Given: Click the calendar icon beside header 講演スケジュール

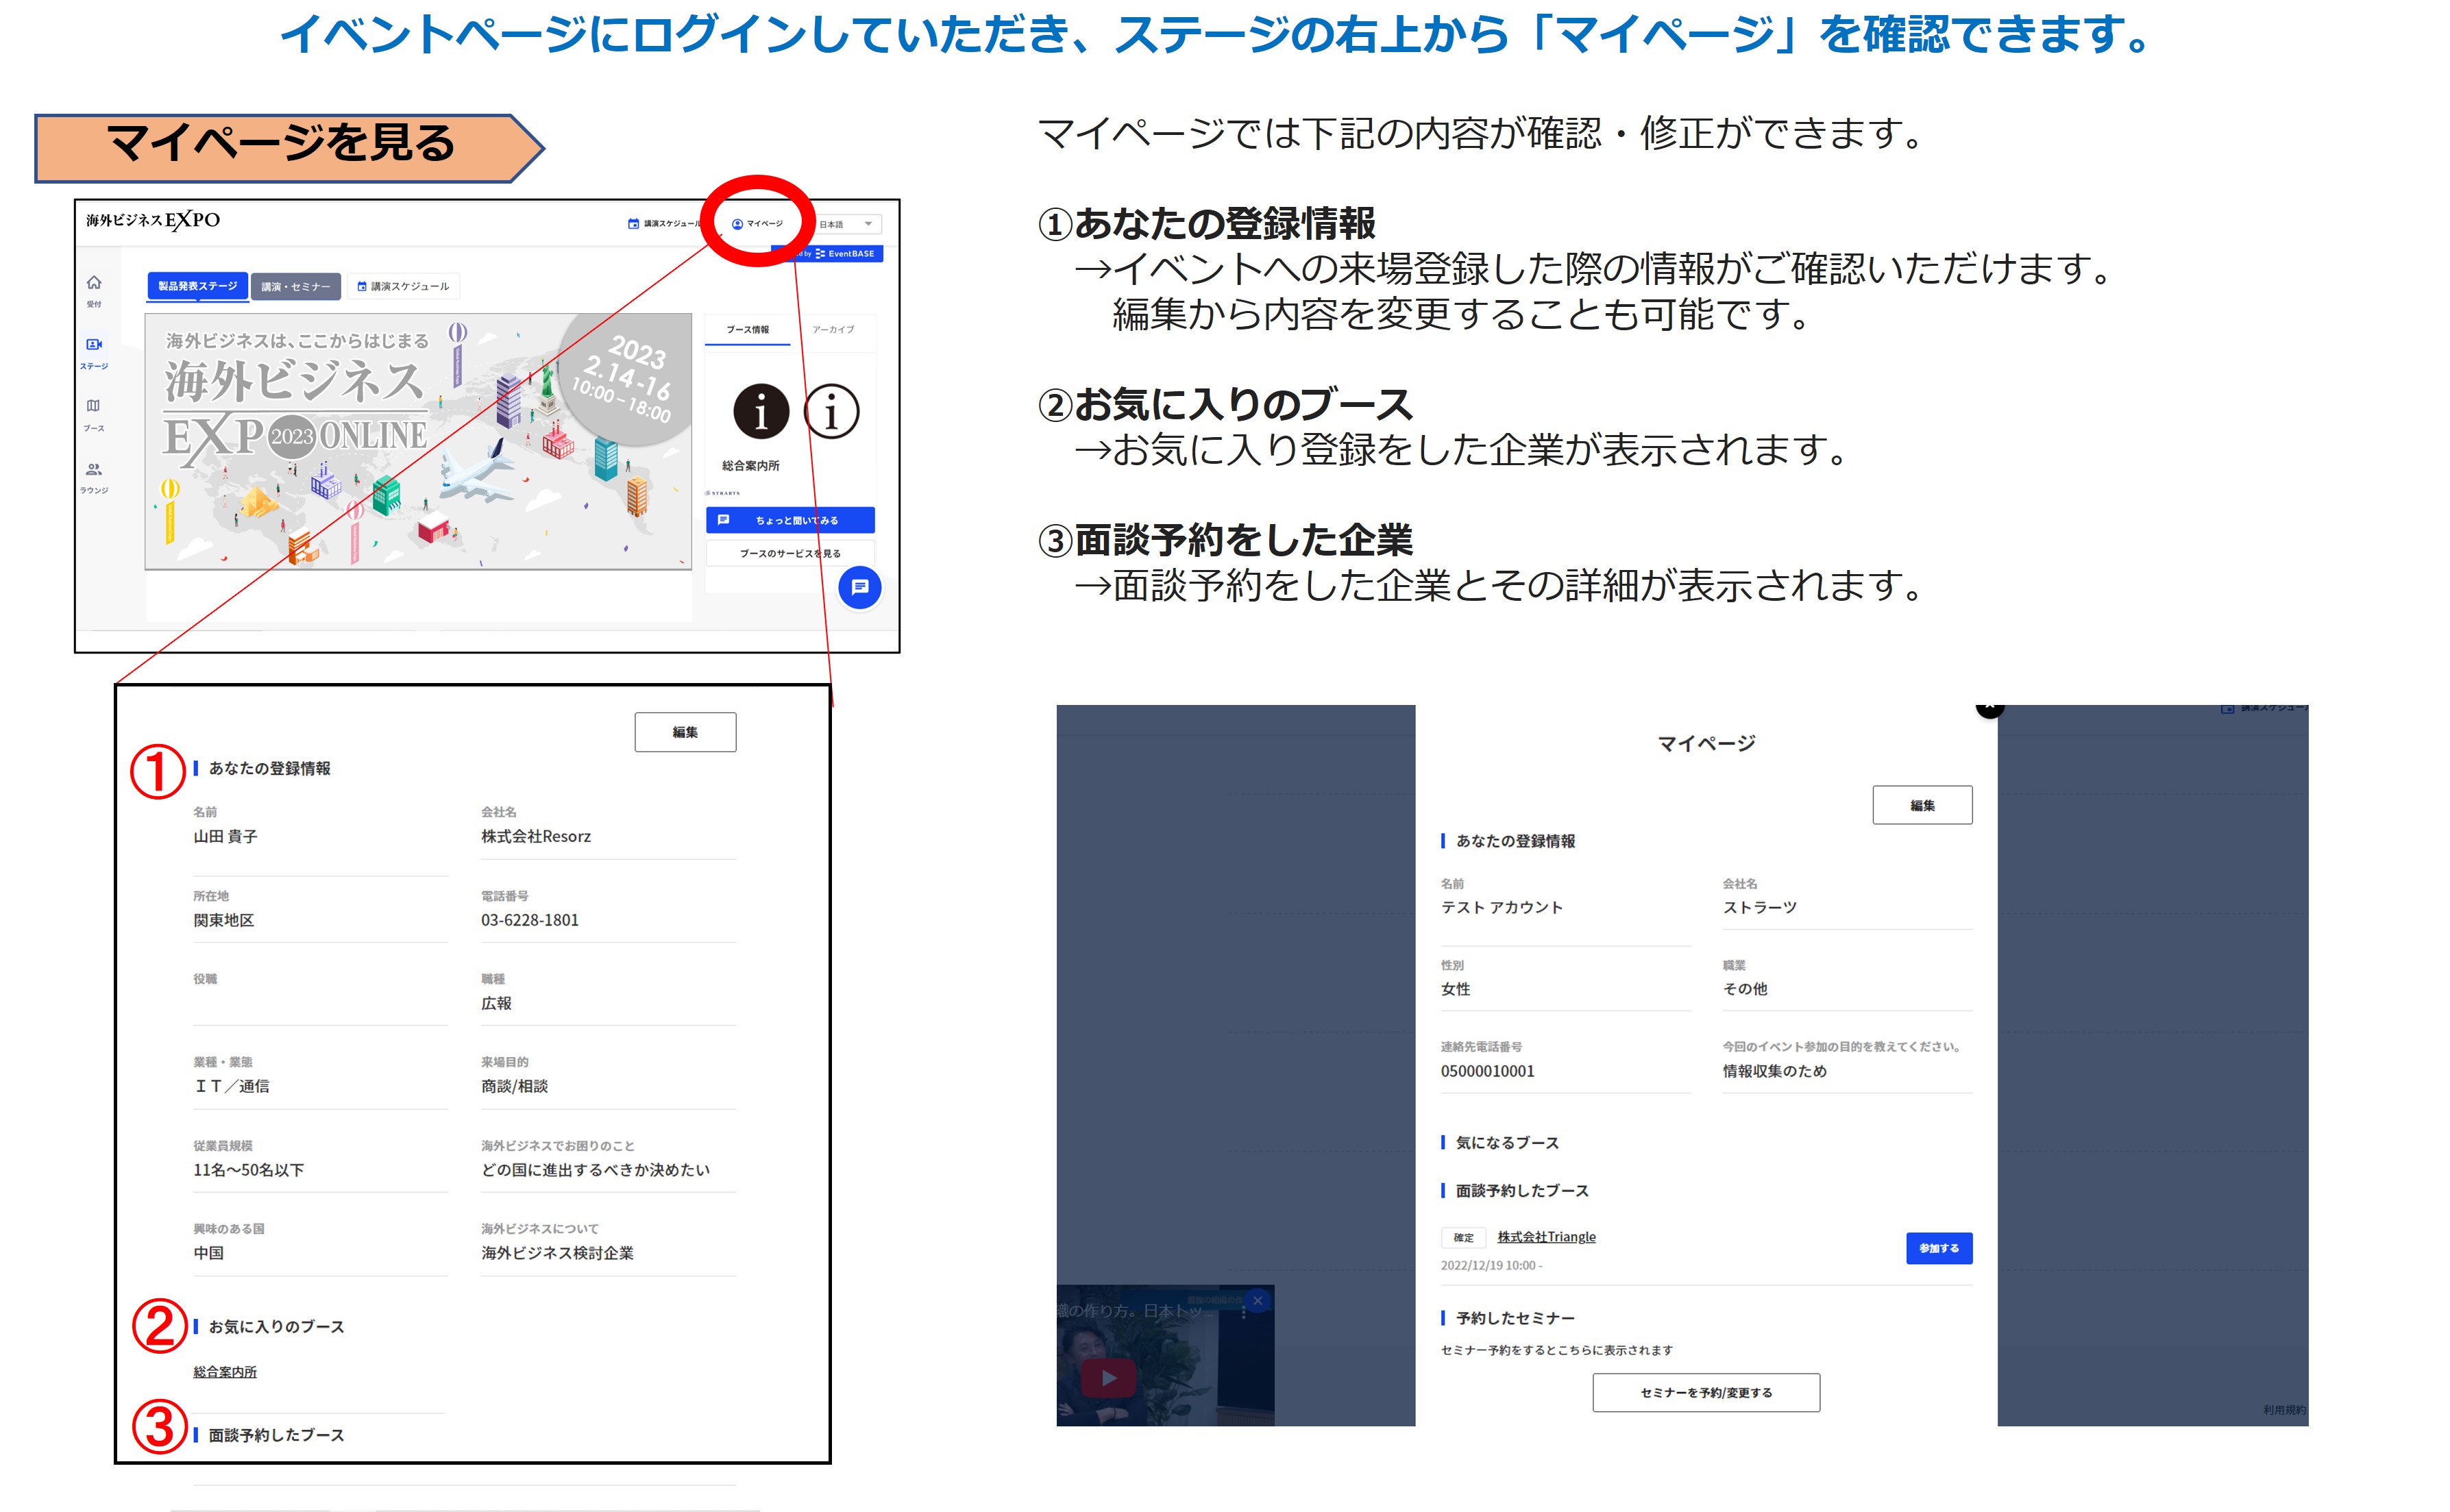Looking at the screenshot, I should [633, 224].
